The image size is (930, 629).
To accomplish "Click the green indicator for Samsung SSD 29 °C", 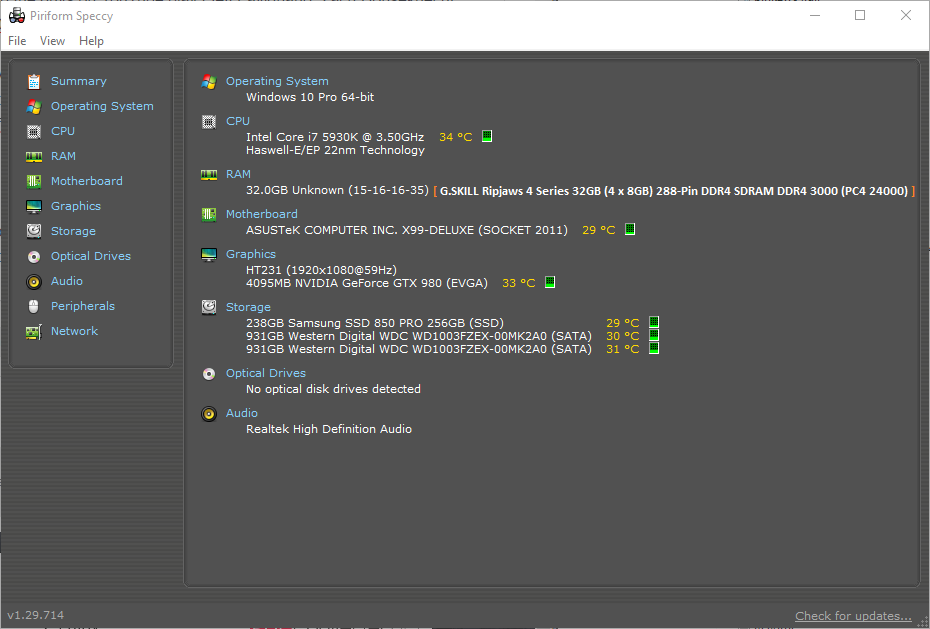I will click(x=654, y=322).
